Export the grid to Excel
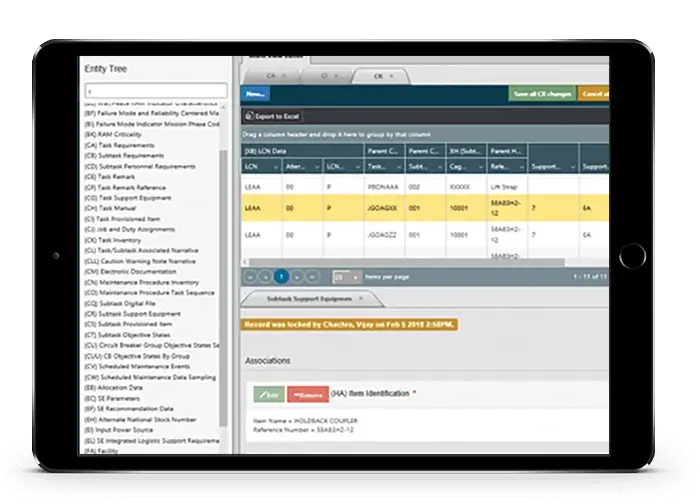Image resolution: width=700 pixels, height=504 pixels. (x=272, y=116)
